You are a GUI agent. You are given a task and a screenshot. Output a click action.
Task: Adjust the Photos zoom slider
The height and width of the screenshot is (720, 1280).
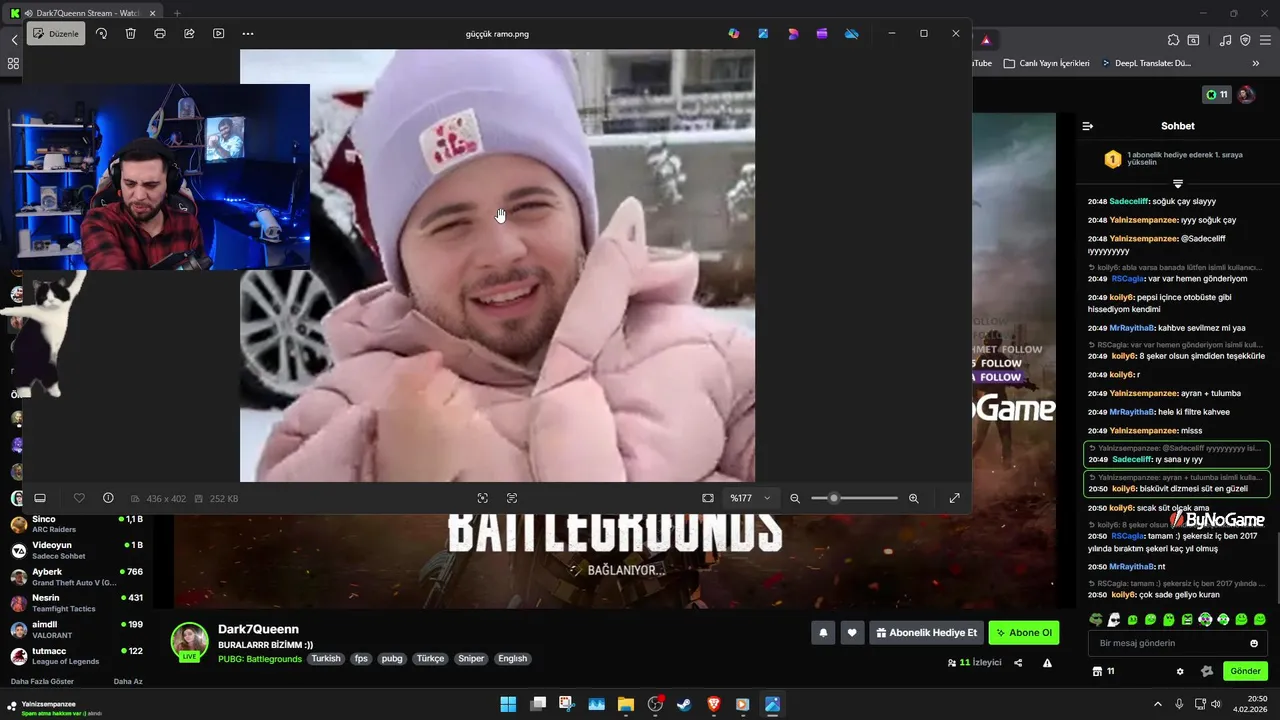(855, 498)
